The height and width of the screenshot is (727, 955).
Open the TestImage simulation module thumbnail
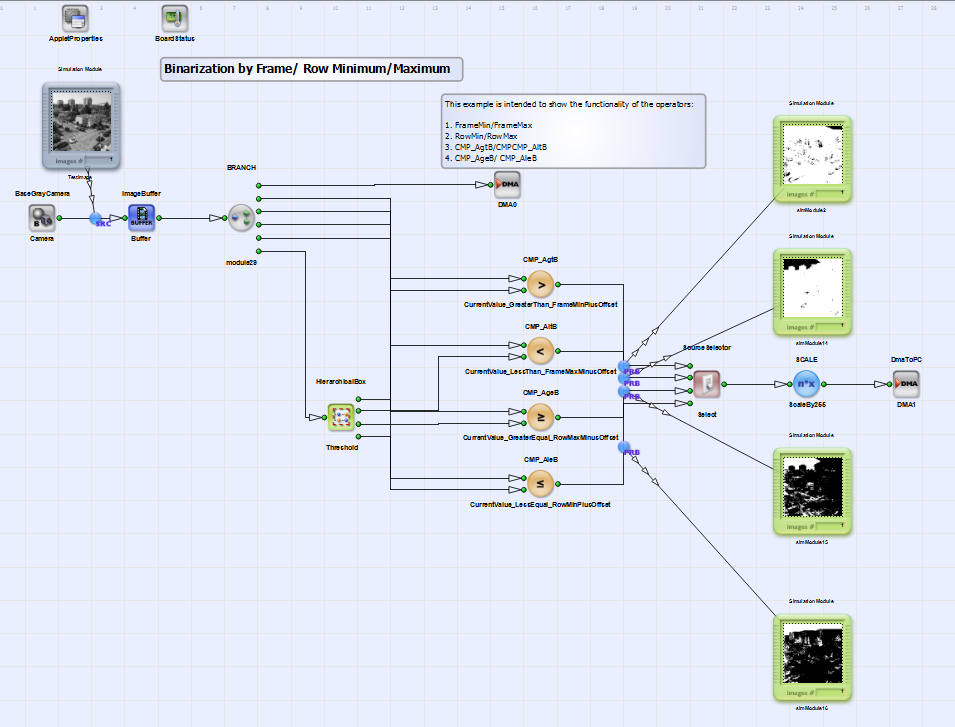(81, 126)
